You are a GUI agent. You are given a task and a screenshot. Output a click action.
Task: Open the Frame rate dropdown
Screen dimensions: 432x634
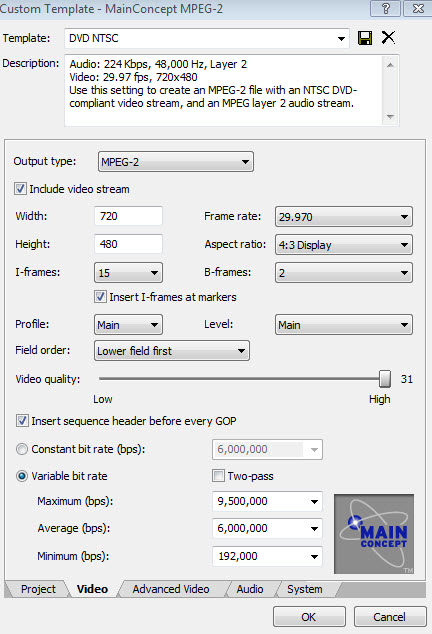coord(344,217)
